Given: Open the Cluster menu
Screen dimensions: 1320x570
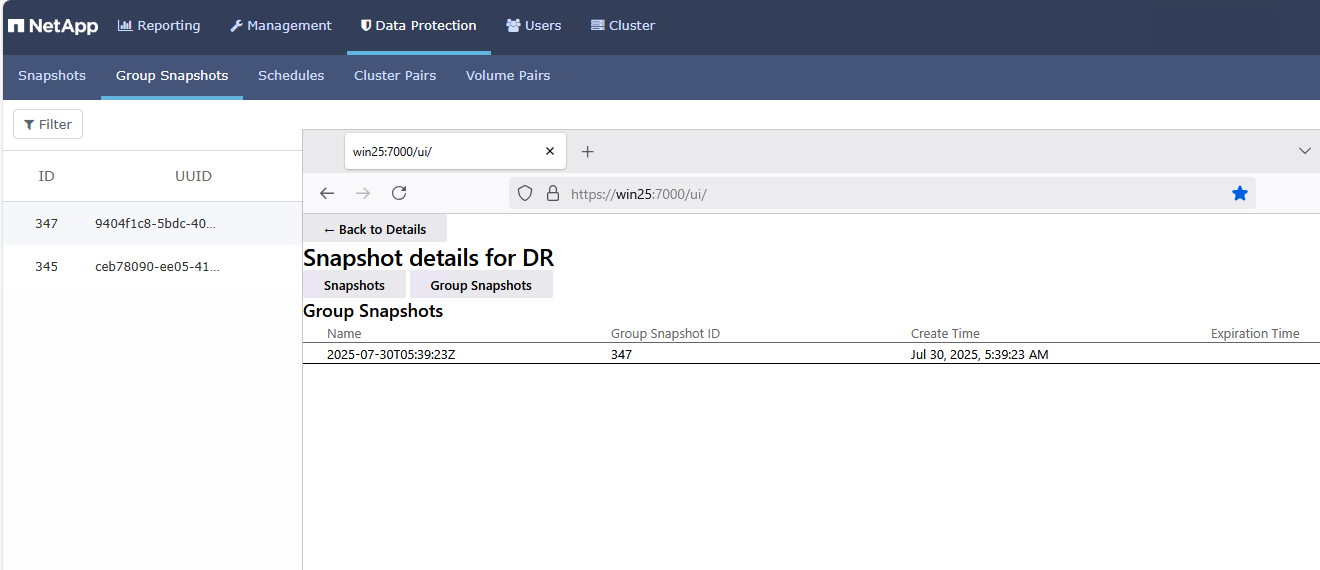Looking at the screenshot, I should [x=623, y=26].
